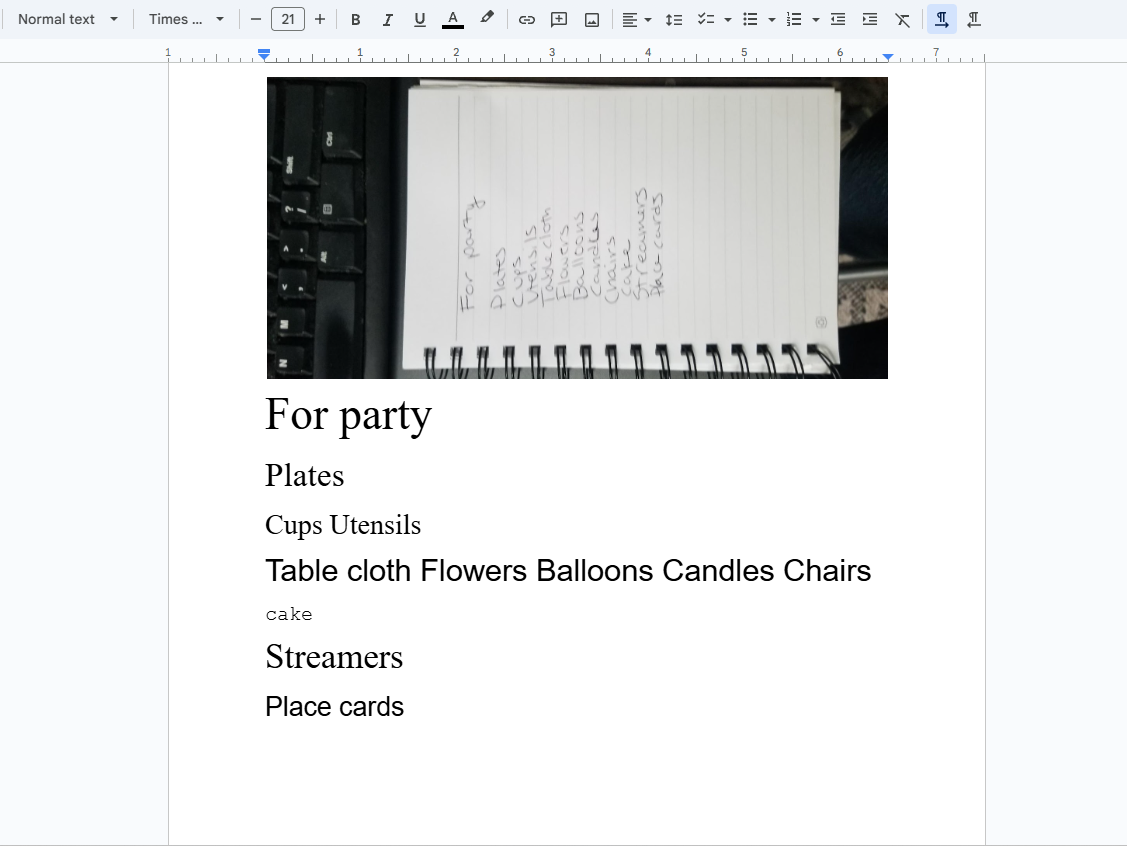Clear formatting with the toolbar icon
The image size is (1127, 846).
tap(902, 19)
